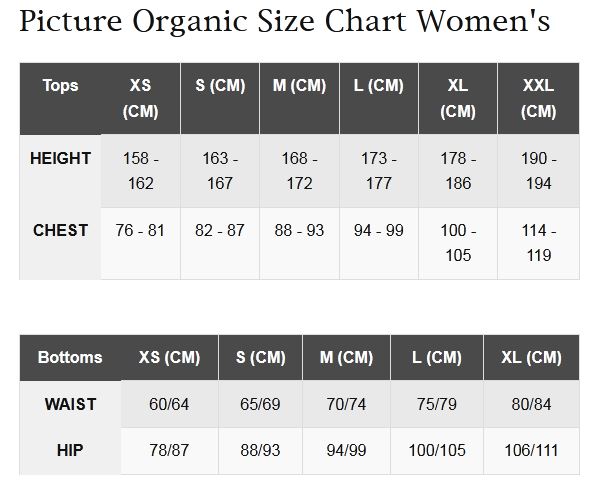The width and height of the screenshot is (598, 480).
Task: Click the CHEST row label
Action: [x=60, y=243]
